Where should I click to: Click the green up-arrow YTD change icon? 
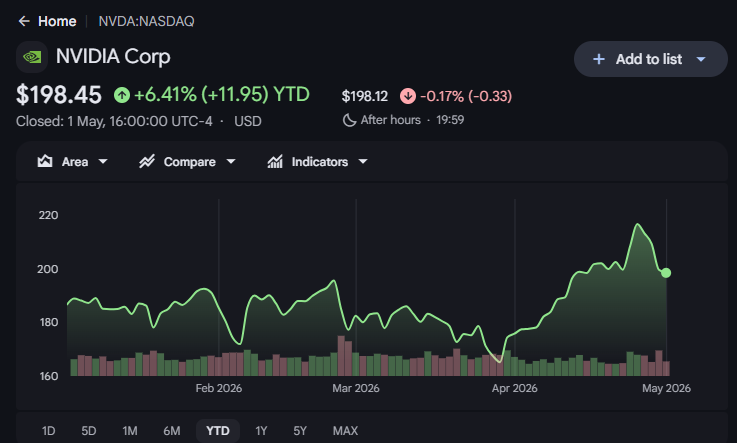tap(122, 95)
